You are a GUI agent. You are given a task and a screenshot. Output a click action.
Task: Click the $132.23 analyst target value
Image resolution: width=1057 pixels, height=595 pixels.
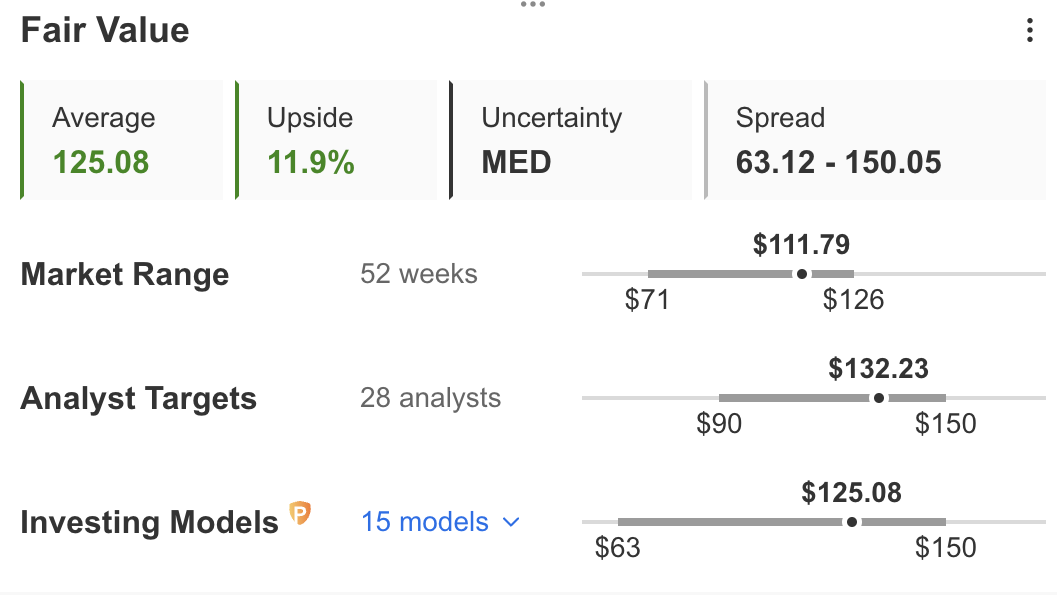[878, 369]
